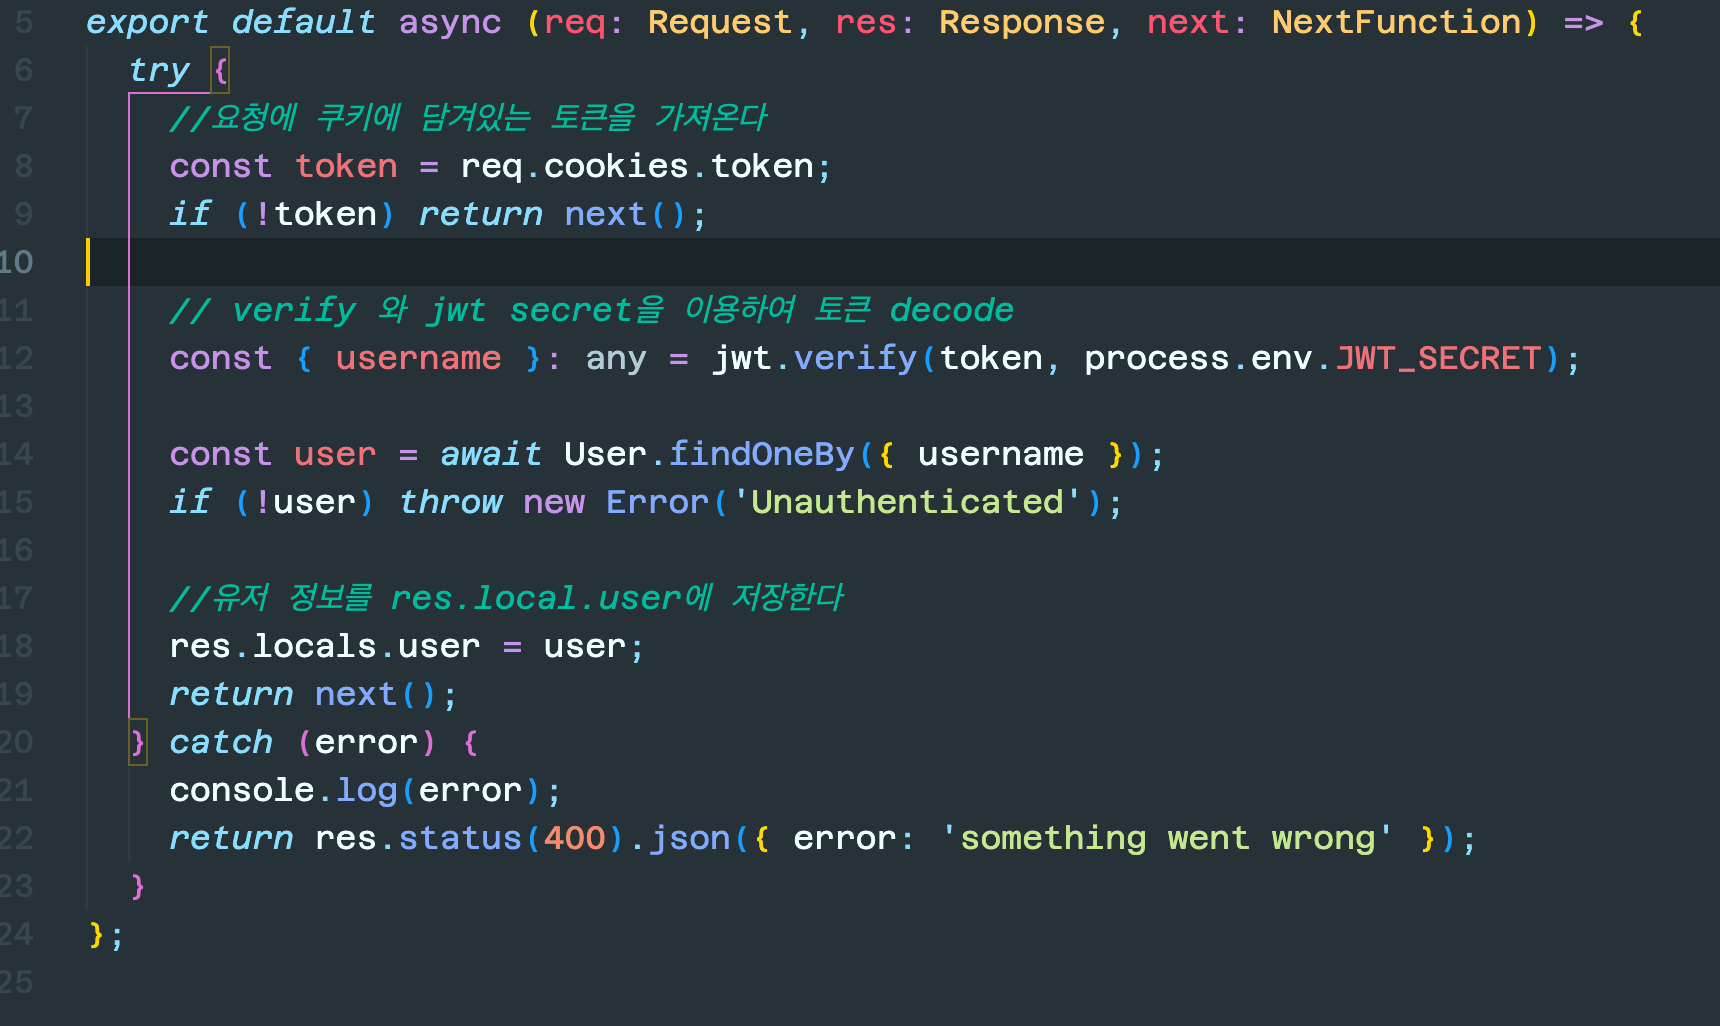Click 'User' class name on line 14
This screenshot has width=1720, height=1026.
(x=605, y=454)
